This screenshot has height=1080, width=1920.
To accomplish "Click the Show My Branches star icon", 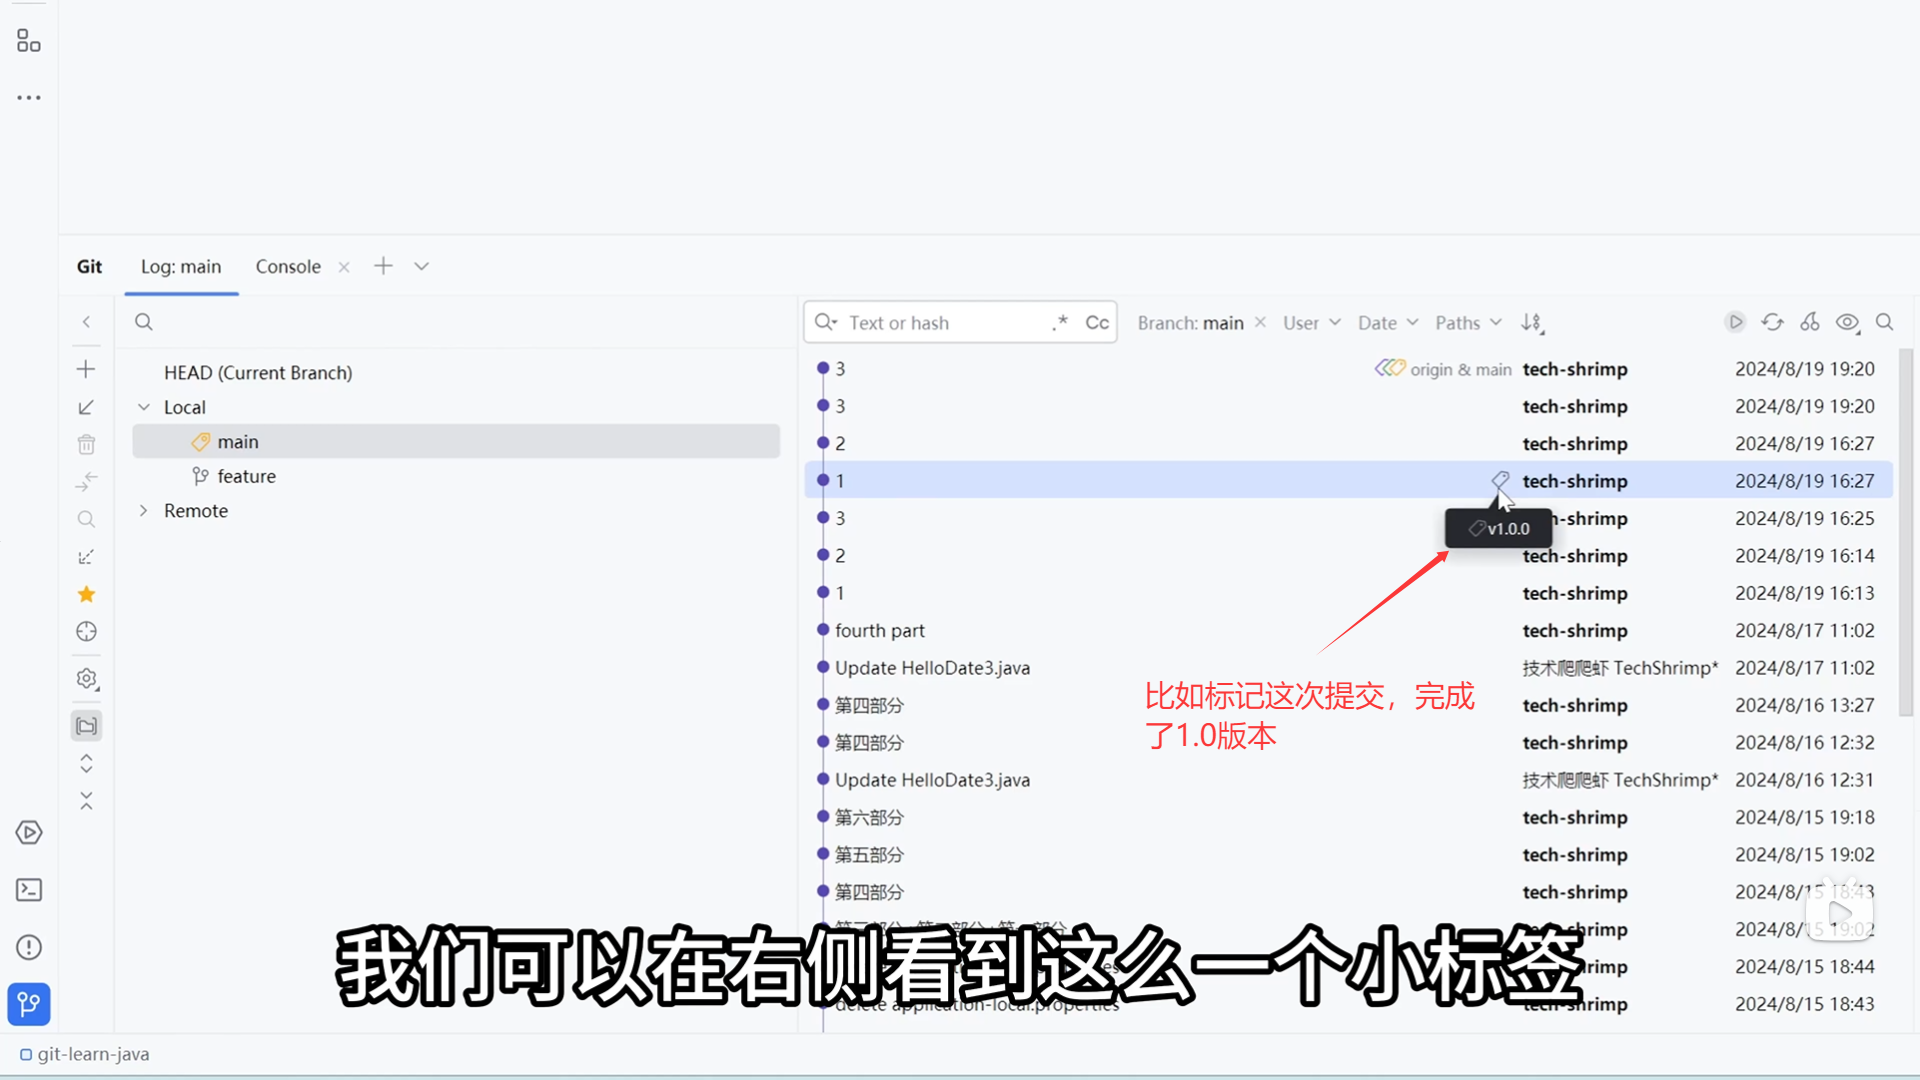I will (86, 594).
